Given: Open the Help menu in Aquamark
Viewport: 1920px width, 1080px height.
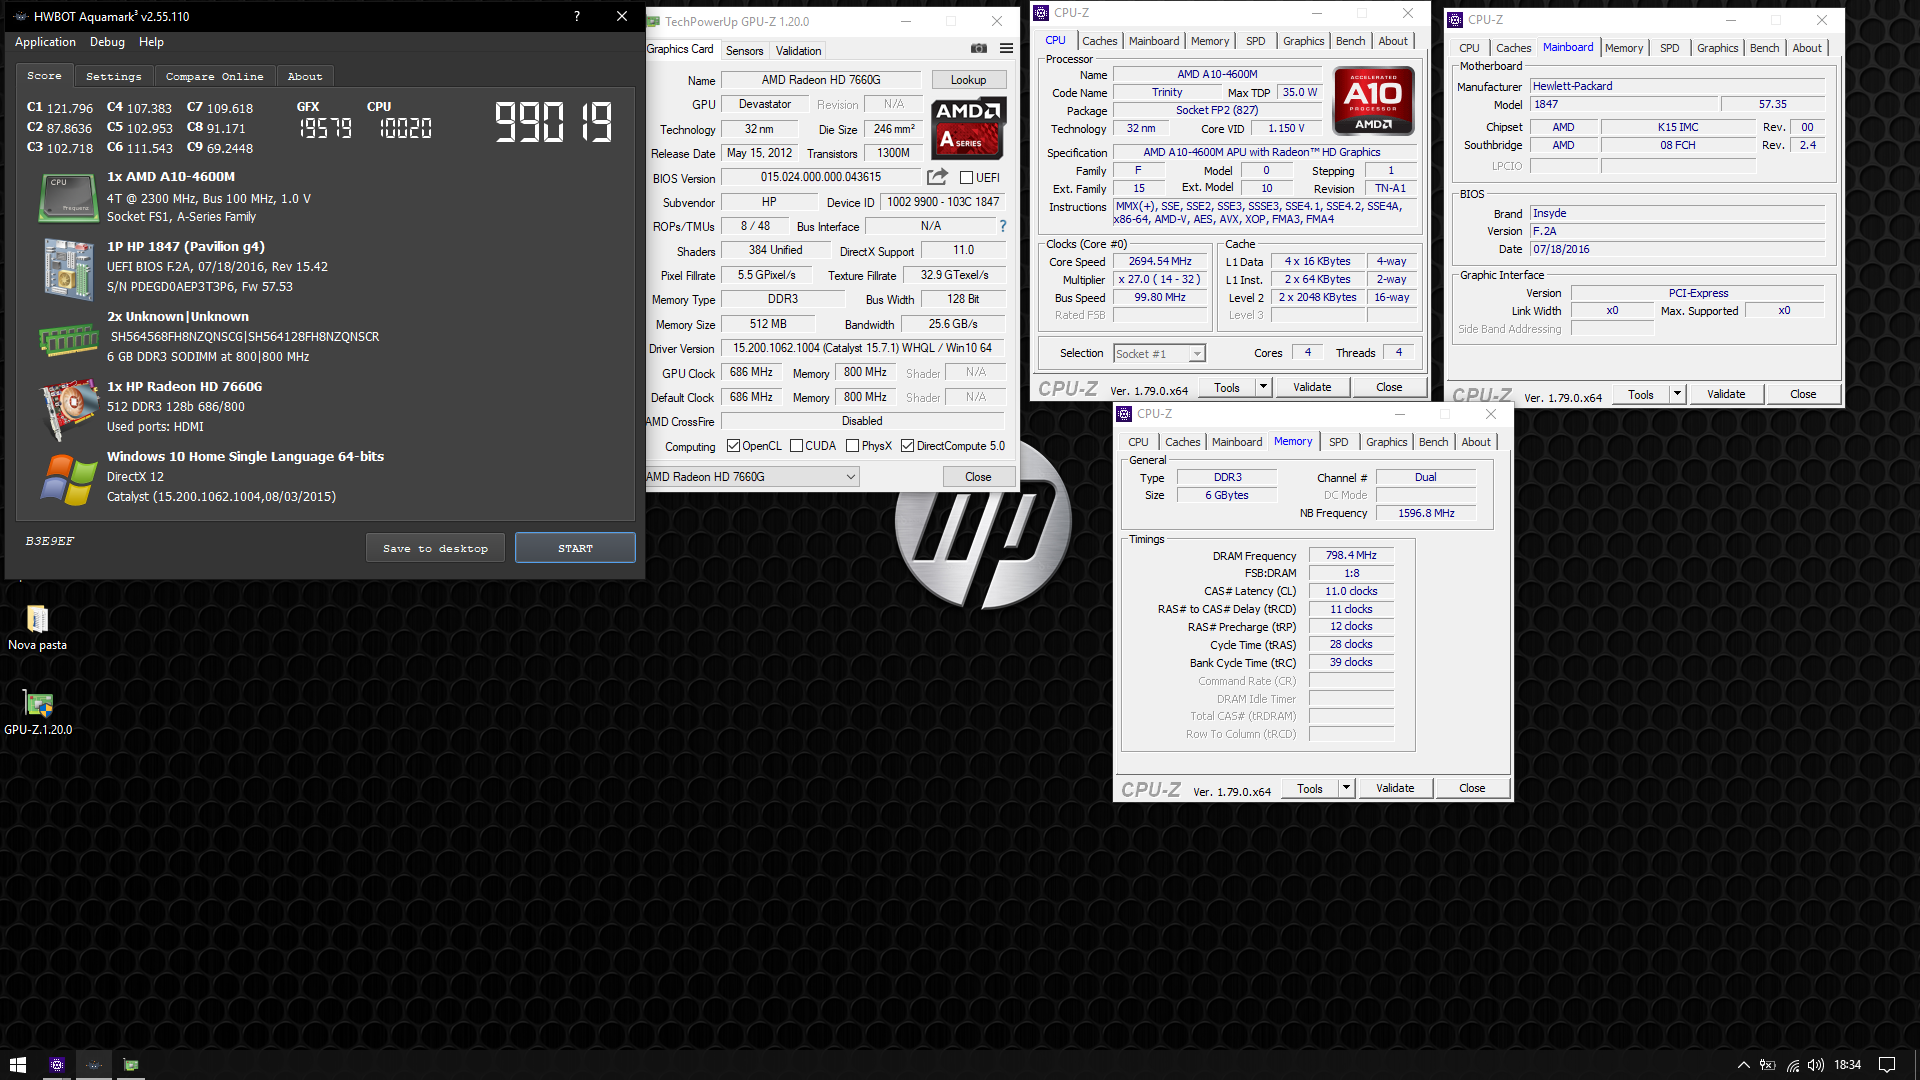Looking at the screenshot, I should pos(151,42).
